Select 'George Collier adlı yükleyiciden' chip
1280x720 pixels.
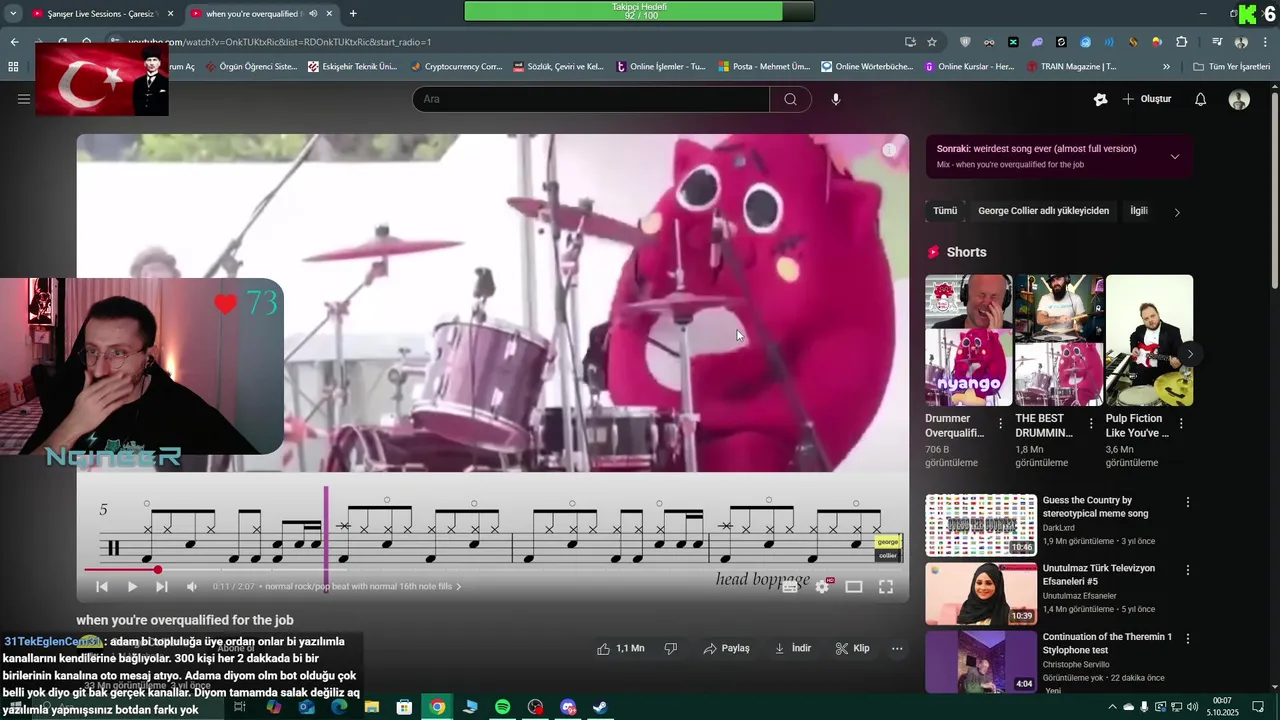pyautogui.click(x=1043, y=211)
